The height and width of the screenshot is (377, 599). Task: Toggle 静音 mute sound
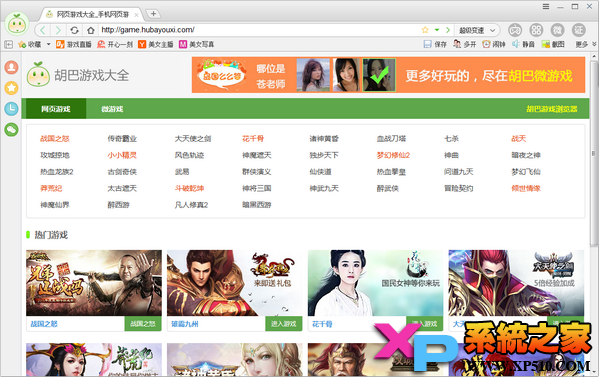(523, 44)
